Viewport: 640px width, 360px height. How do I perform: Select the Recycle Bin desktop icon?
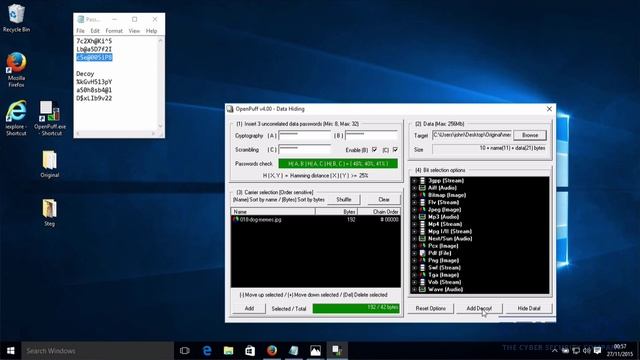16,18
